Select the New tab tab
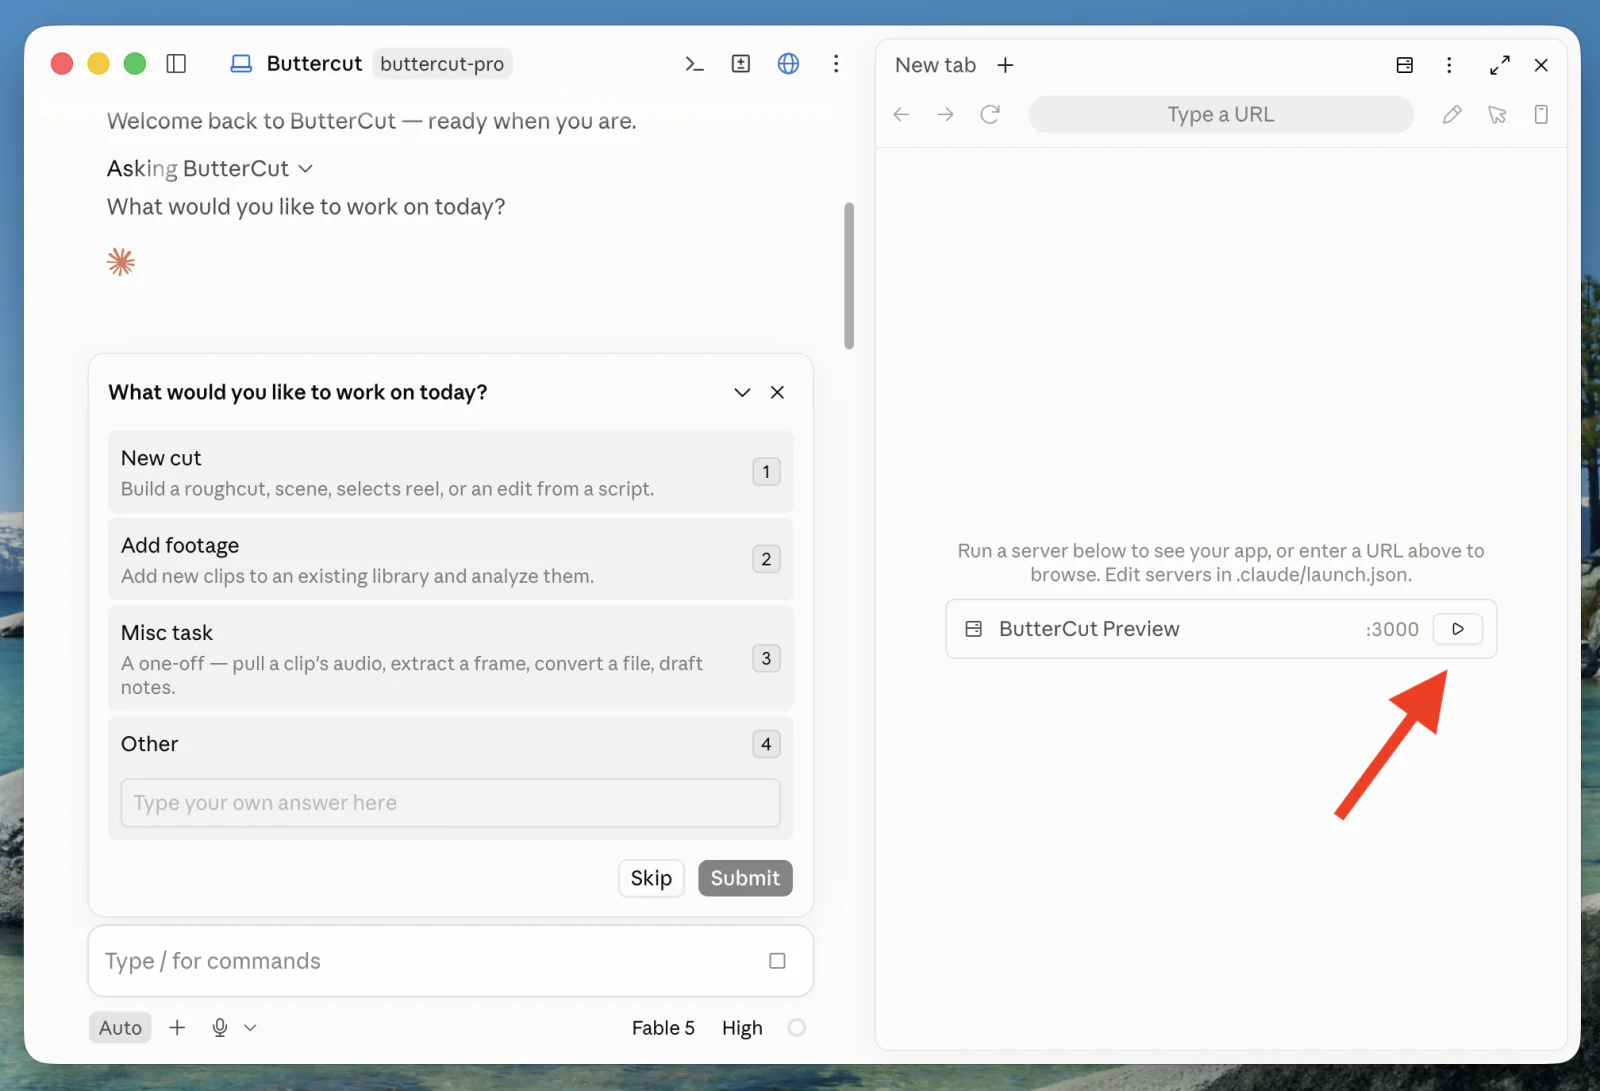 (935, 65)
